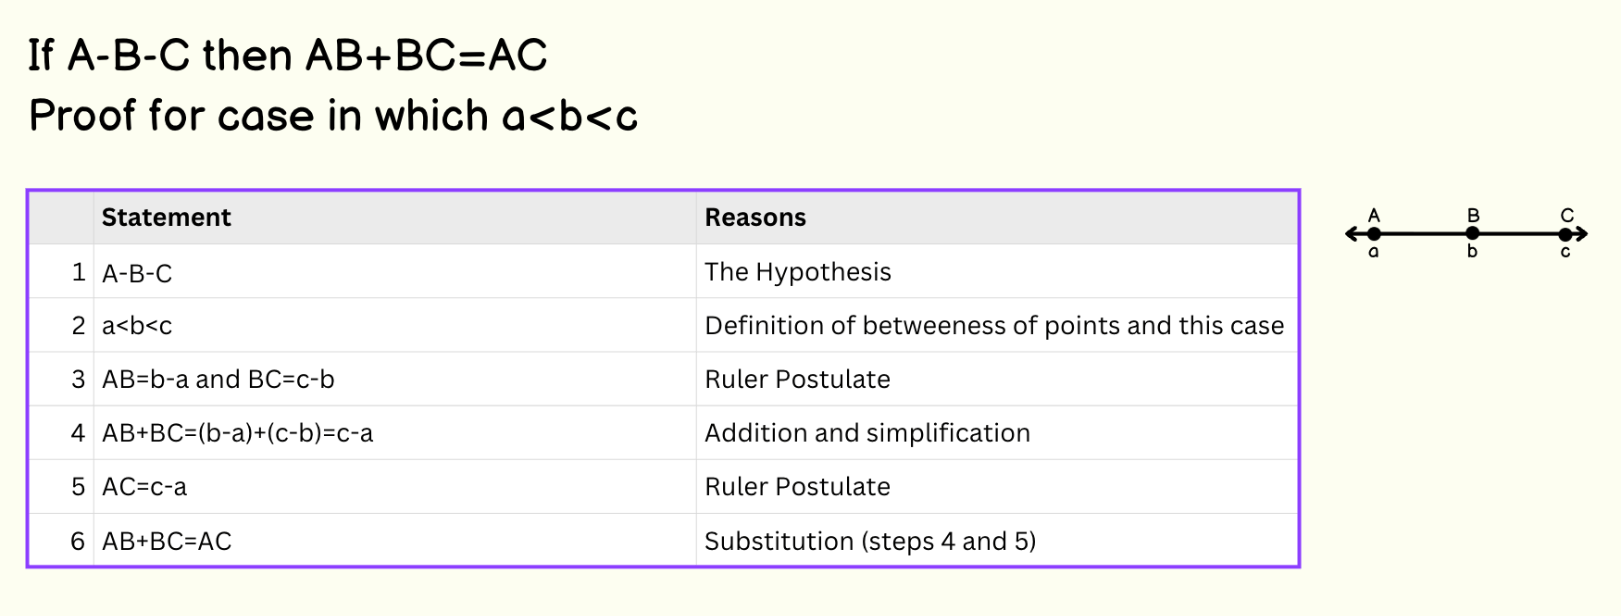Select the 'Definition of betweeness of points' reason
1621x616 pixels.
click(x=993, y=326)
